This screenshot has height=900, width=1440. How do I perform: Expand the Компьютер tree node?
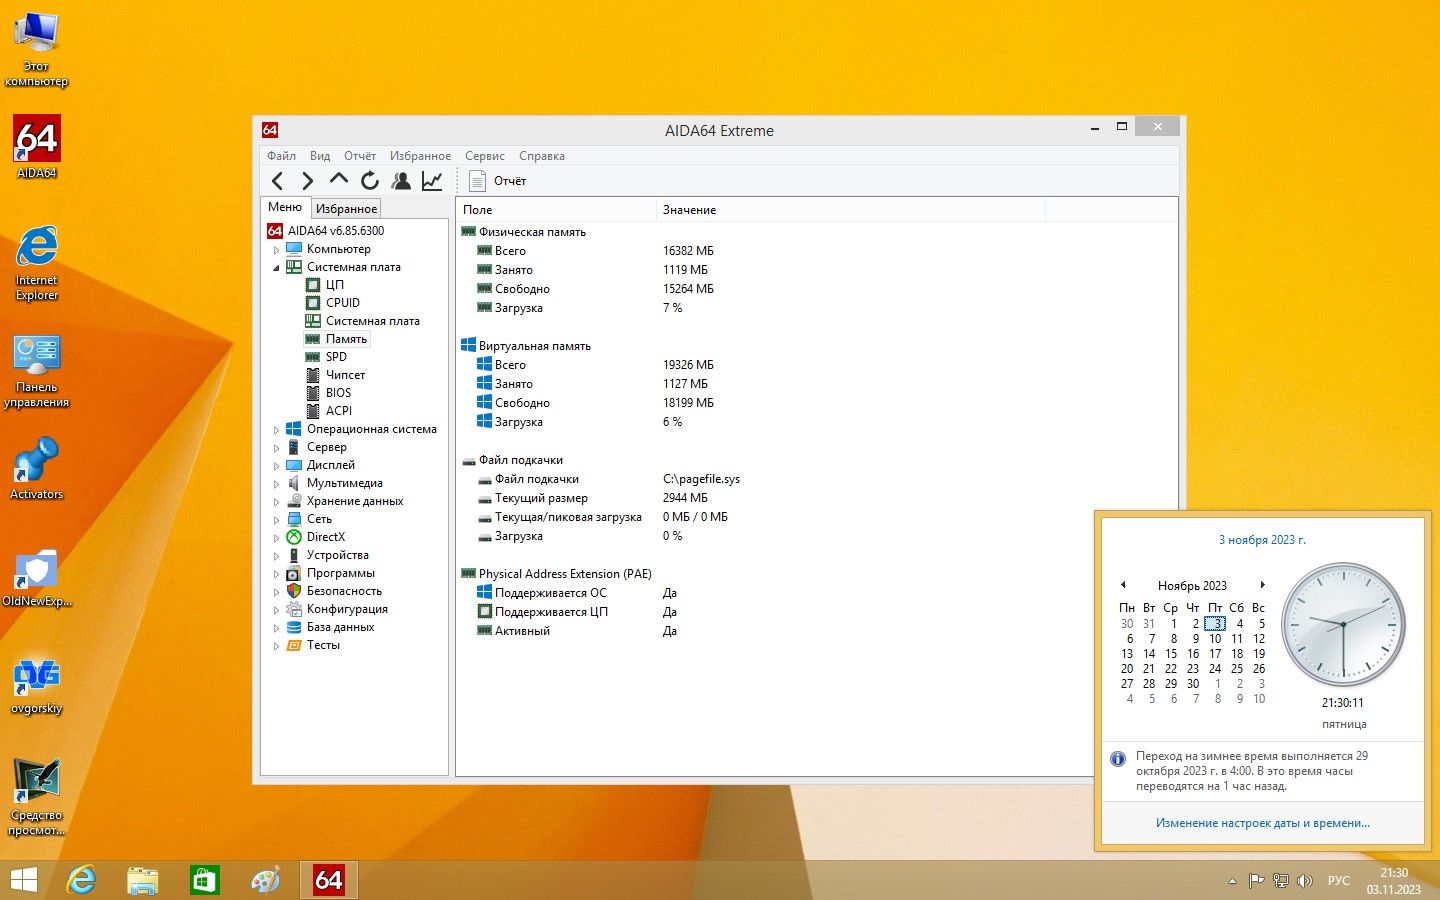click(277, 250)
